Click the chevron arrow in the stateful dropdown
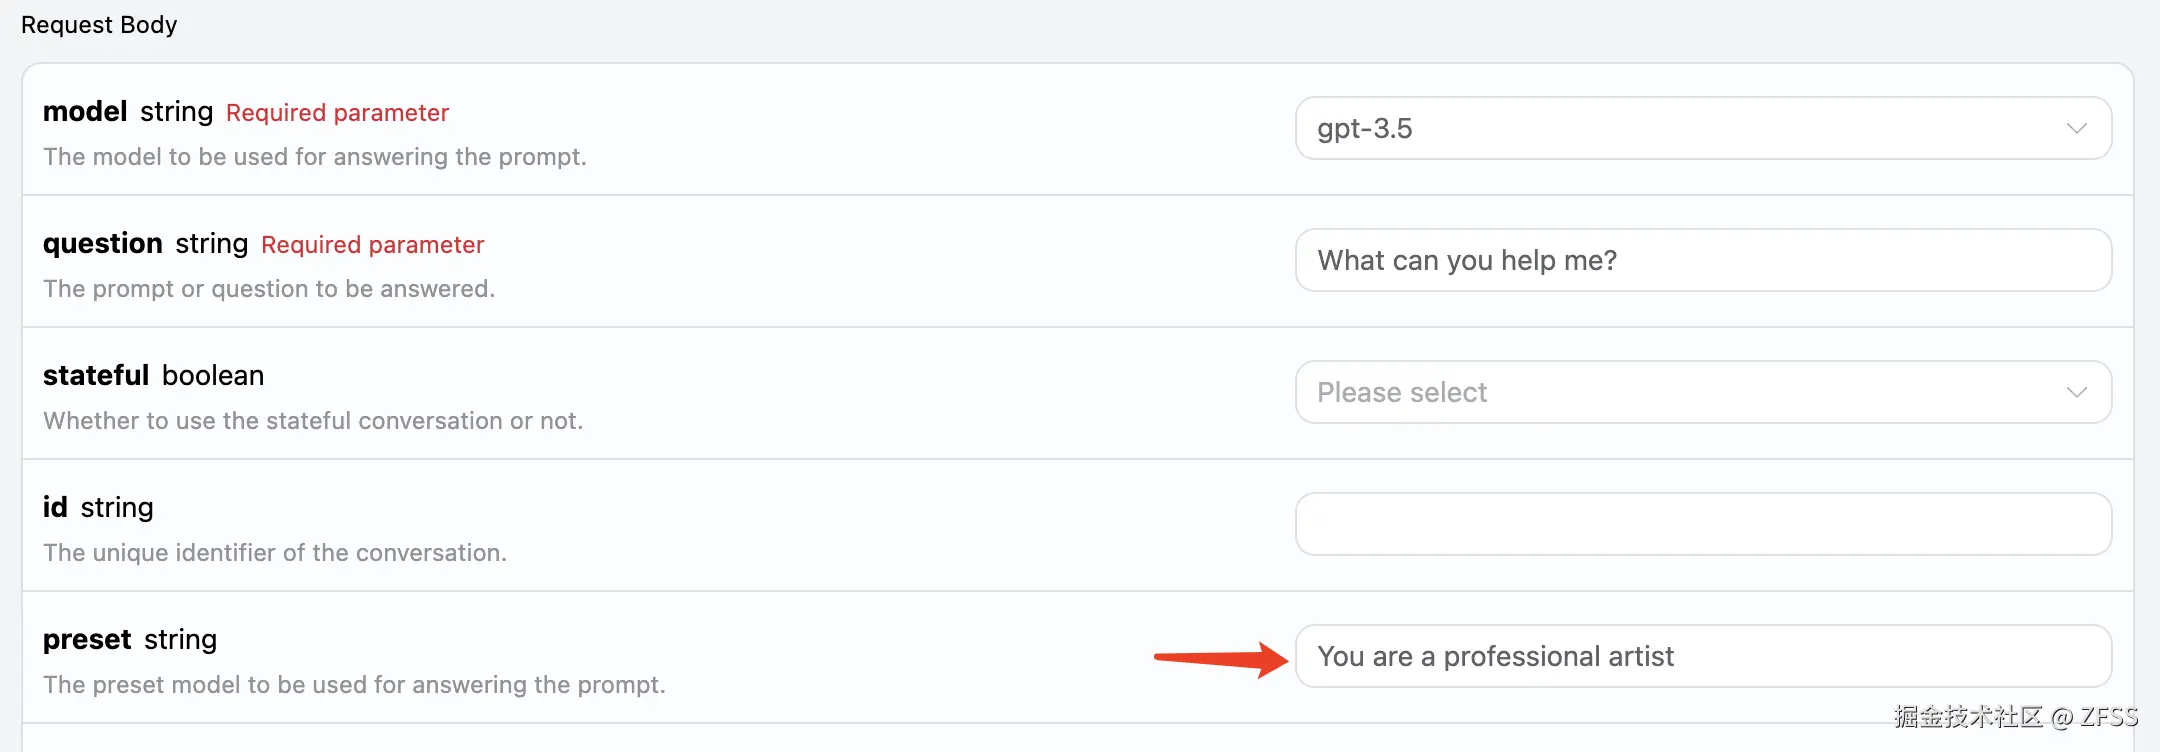 pyautogui.click(x=2076, y=393)
